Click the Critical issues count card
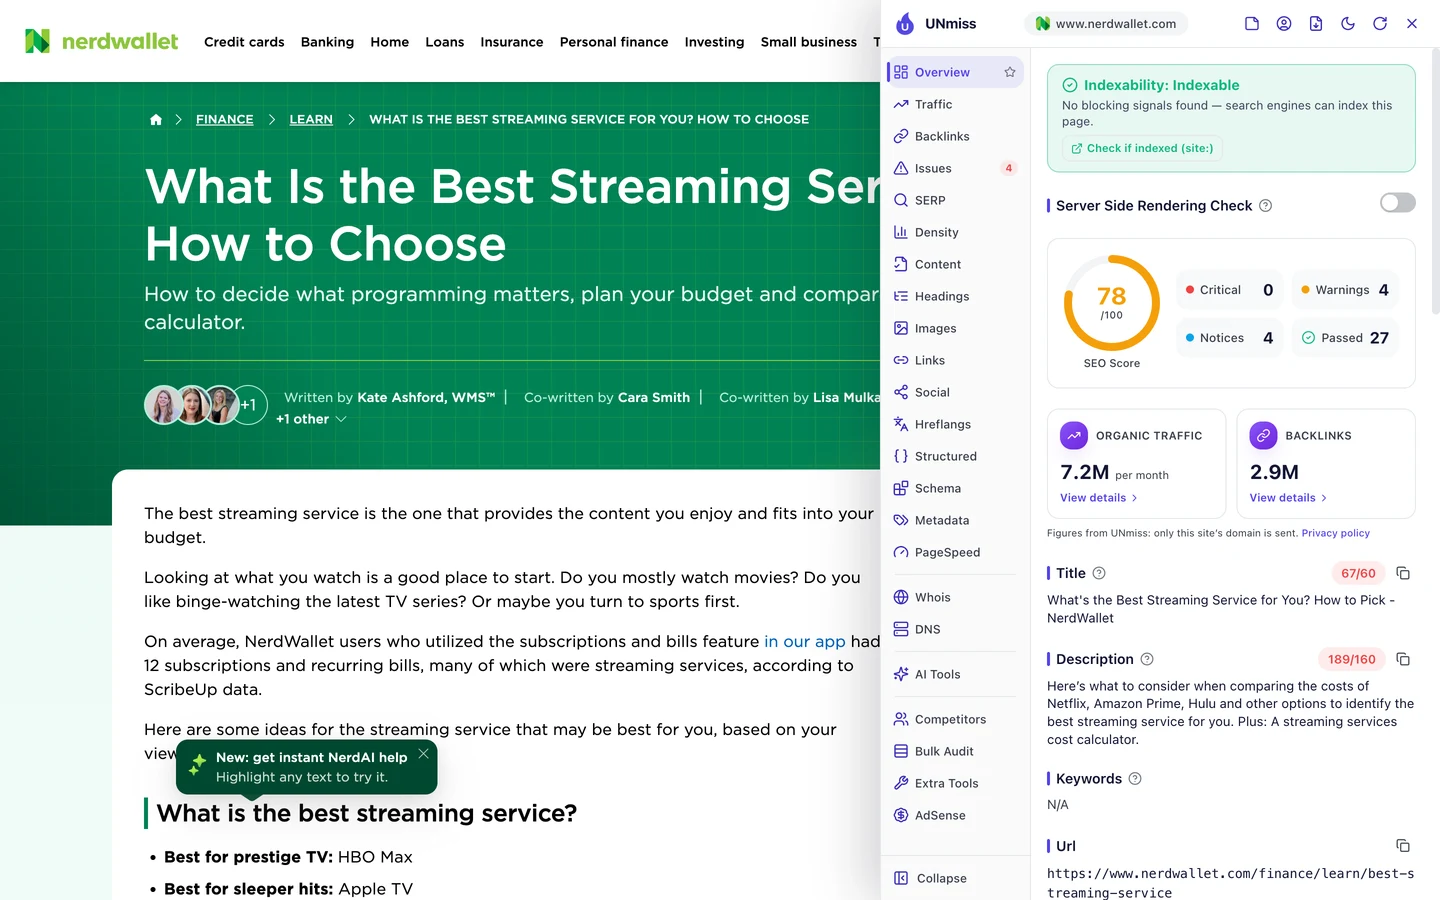The height and width of the screenshot is (900, 1440). click(1229, 290)
